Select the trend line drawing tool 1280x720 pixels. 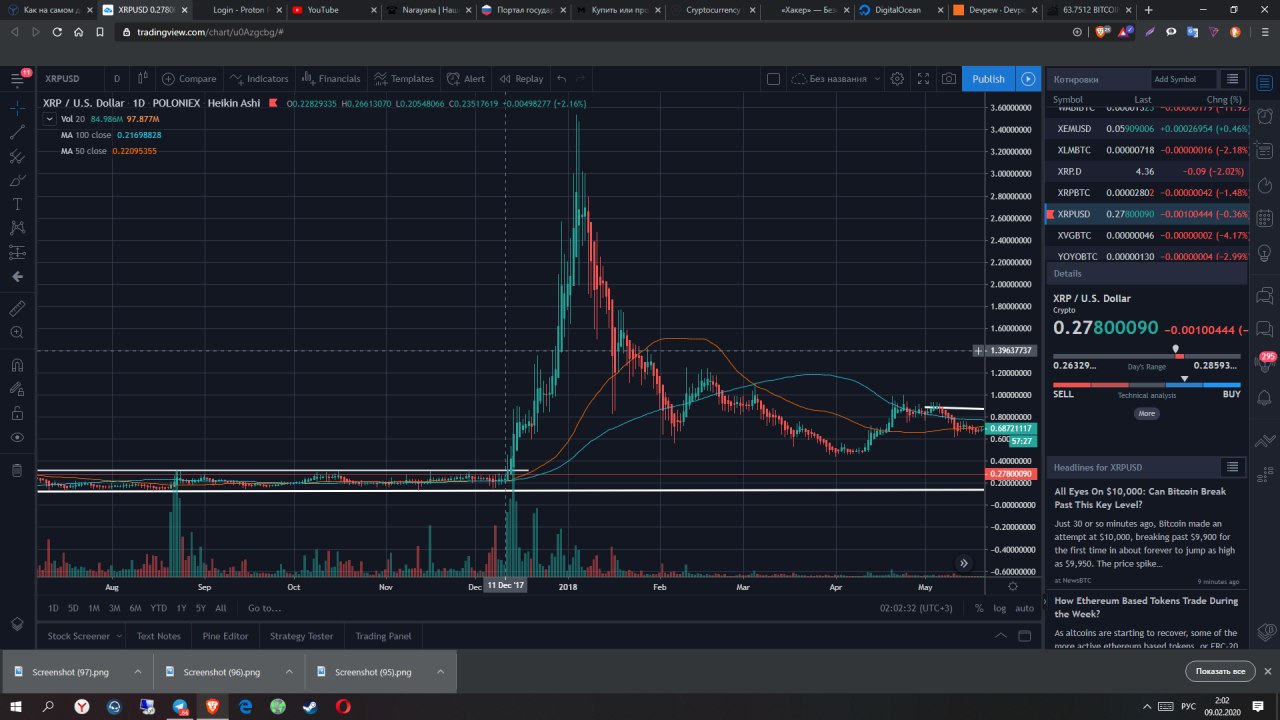tap(17, 131)
